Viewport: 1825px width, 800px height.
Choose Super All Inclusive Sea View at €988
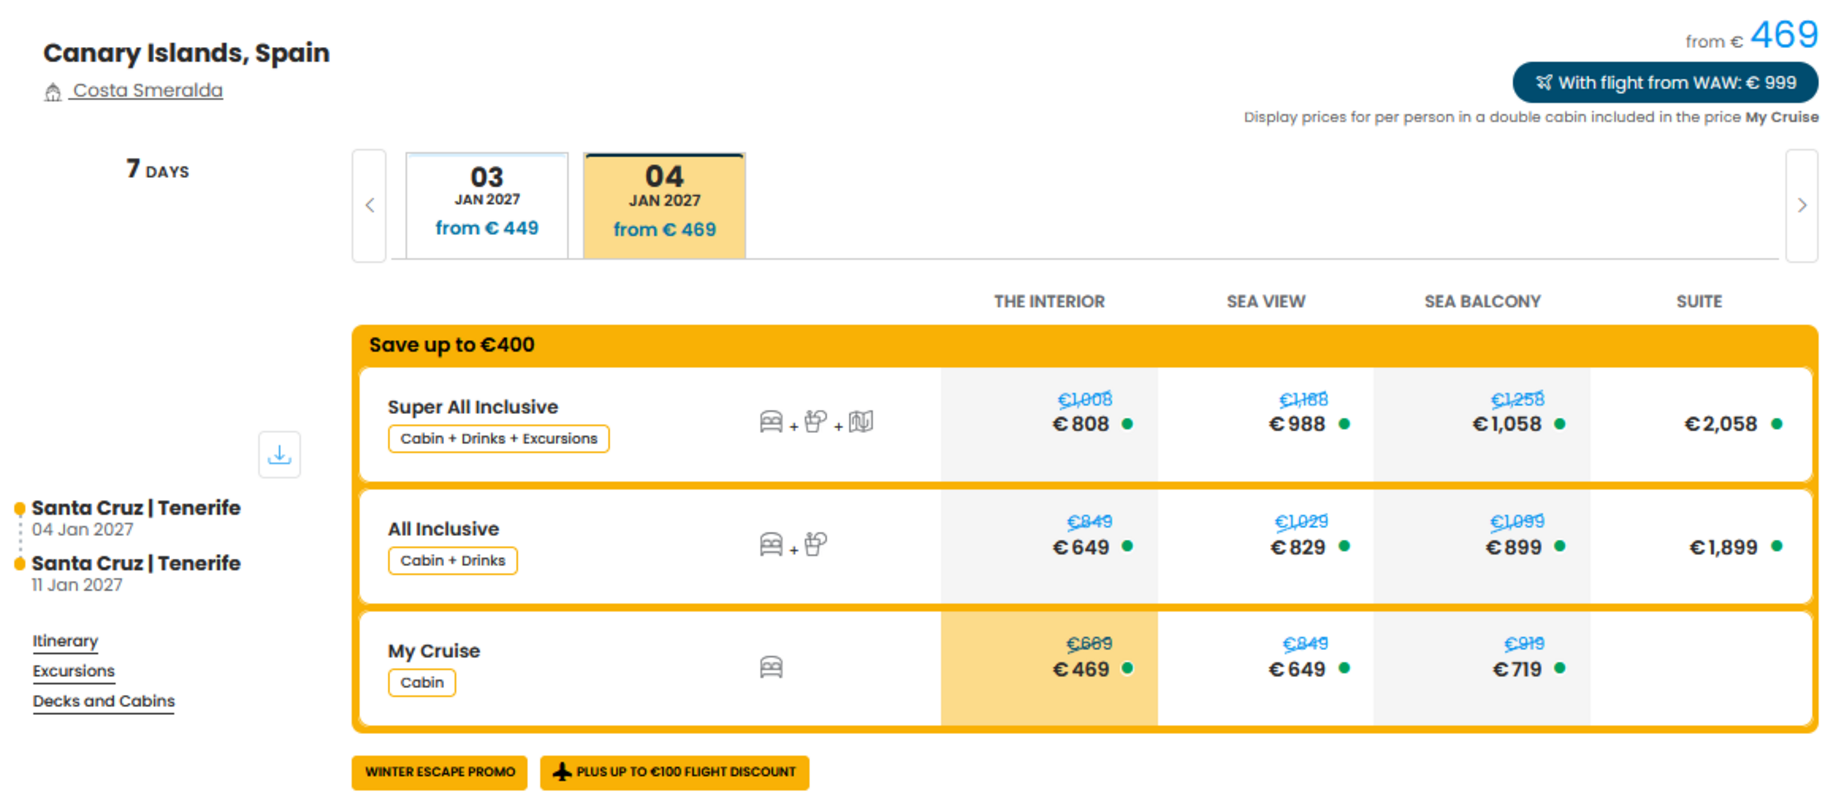click(1266, 424)
